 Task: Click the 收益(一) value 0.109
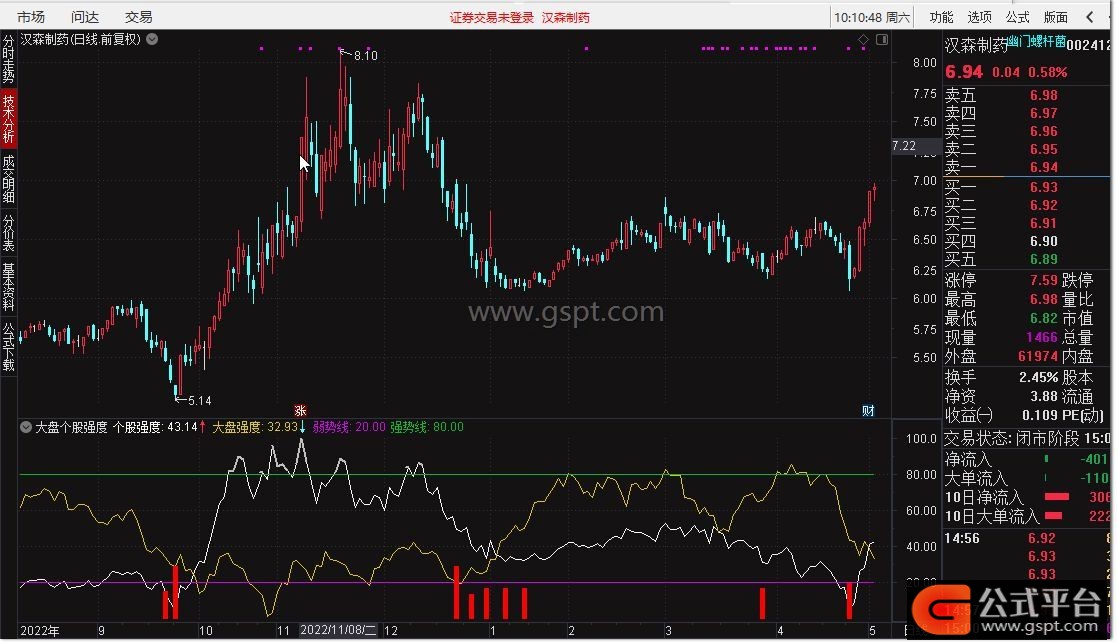pyautogui.click(x=1040, y=415)
